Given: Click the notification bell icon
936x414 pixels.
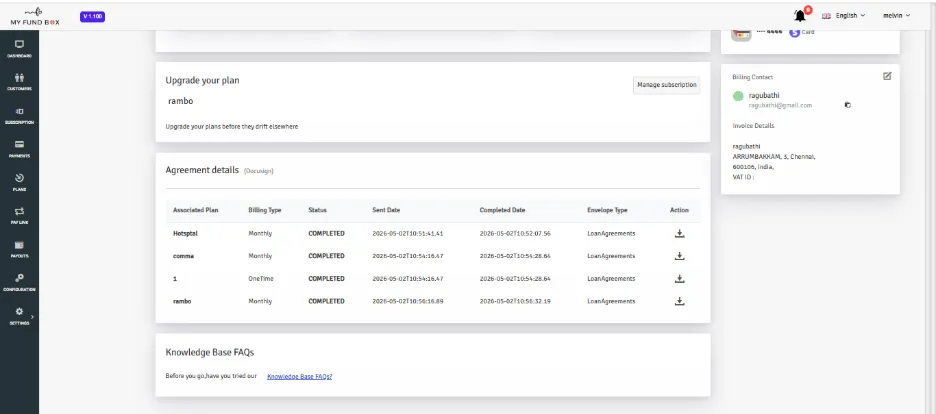Looking at the screenshot, I should 800,15.
